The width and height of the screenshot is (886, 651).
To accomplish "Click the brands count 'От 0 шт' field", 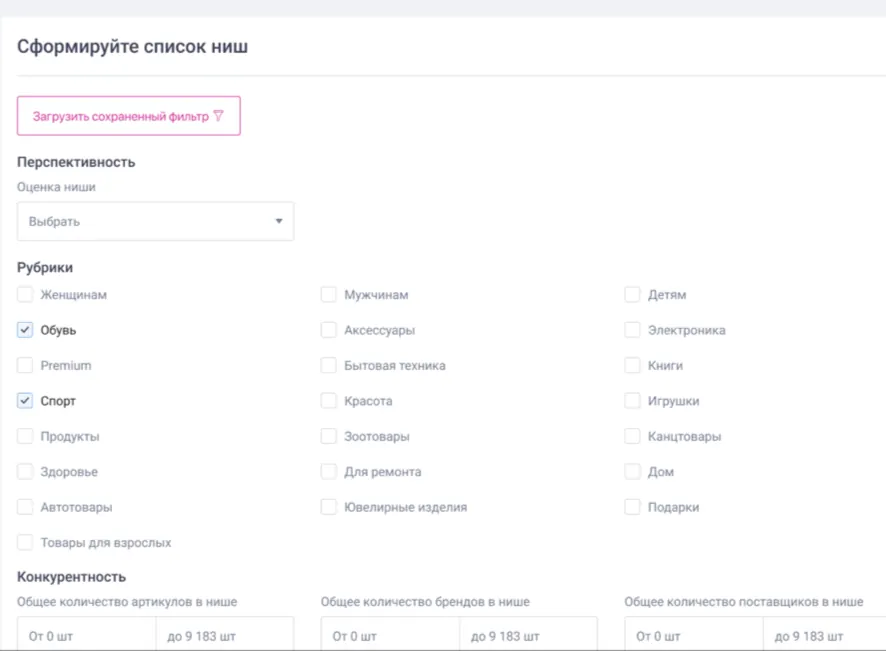I will click(390, 634).
